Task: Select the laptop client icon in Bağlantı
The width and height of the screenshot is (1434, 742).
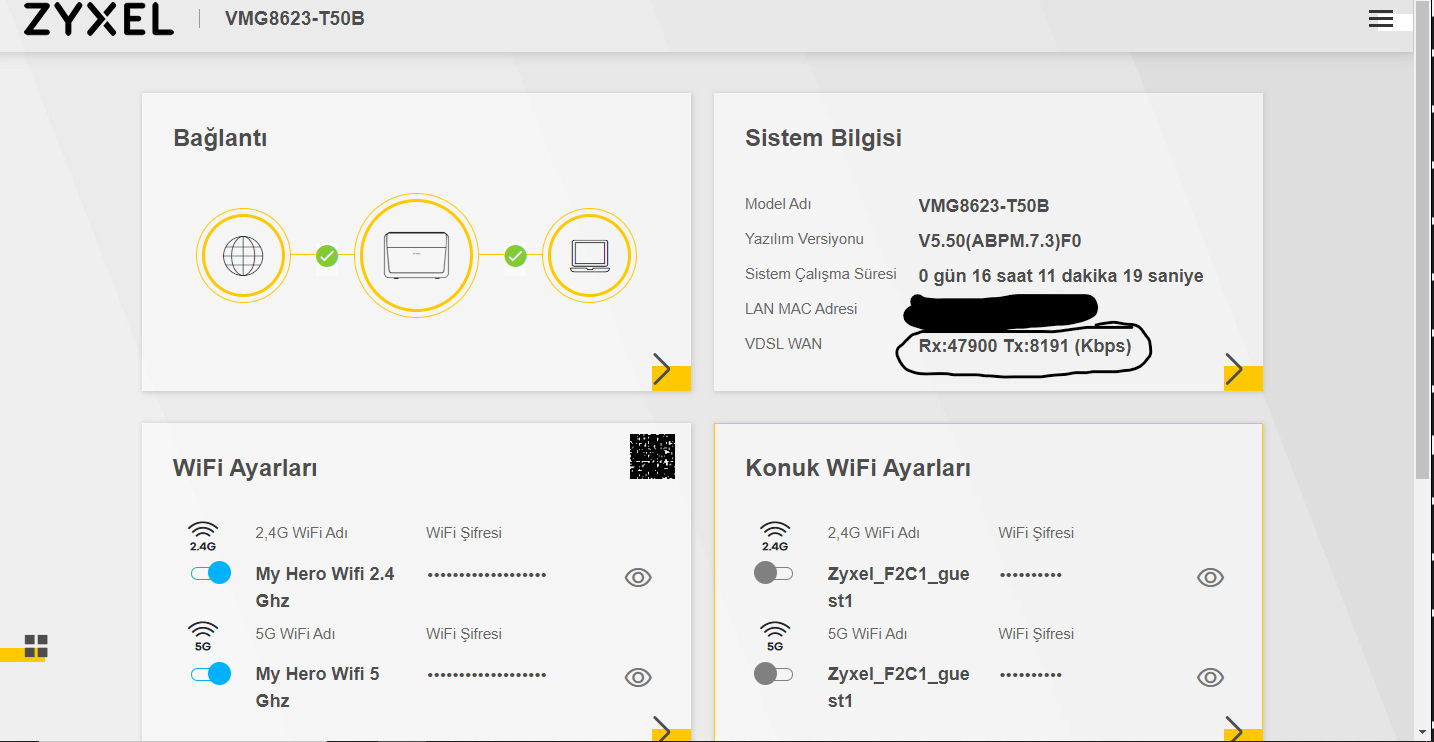Action: click(x=590, y=256)
